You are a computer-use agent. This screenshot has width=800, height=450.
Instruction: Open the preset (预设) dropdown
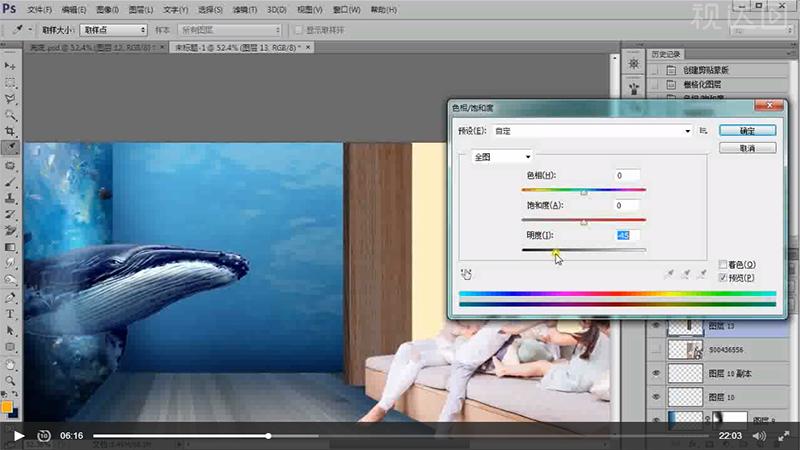click(592, 131)
